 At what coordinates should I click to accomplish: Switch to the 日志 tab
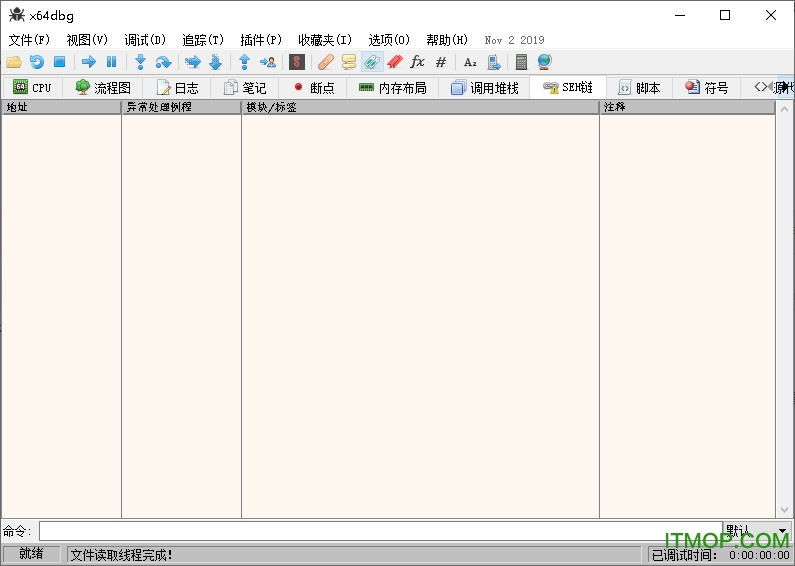(177, 88)
